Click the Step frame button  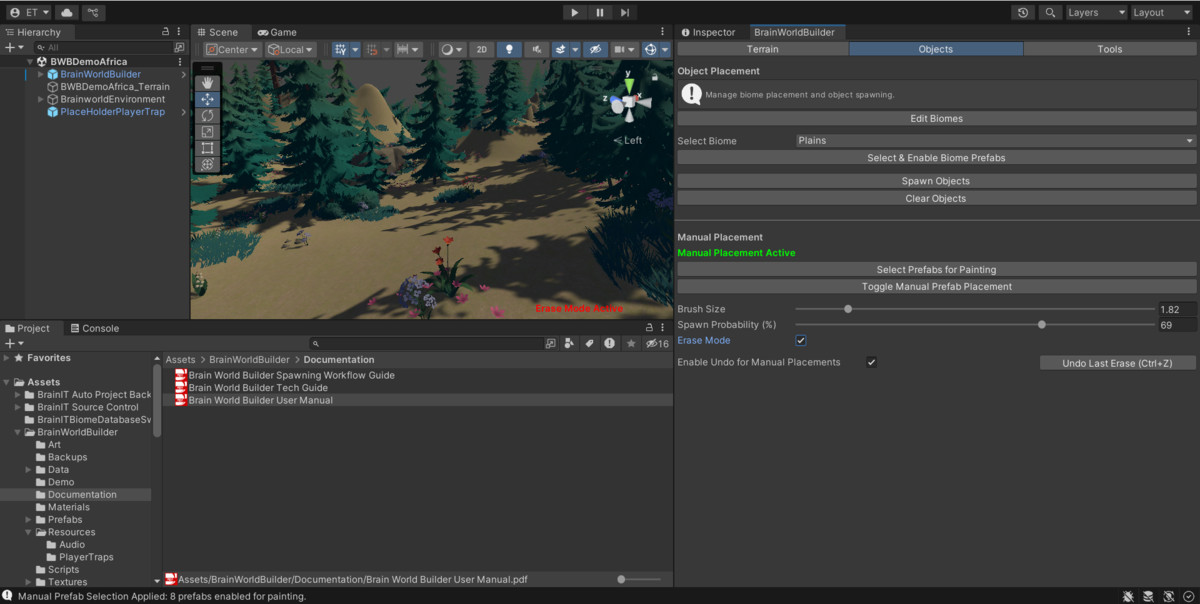[625, 12]
